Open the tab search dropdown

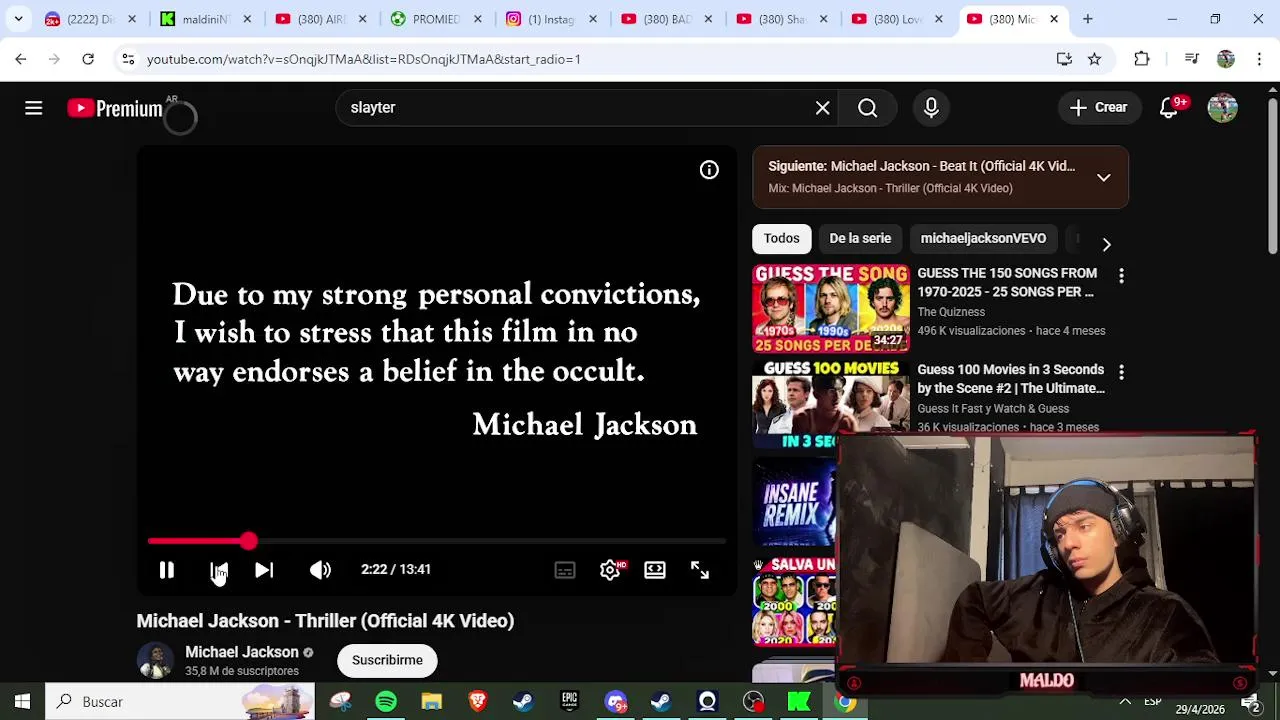18,19
